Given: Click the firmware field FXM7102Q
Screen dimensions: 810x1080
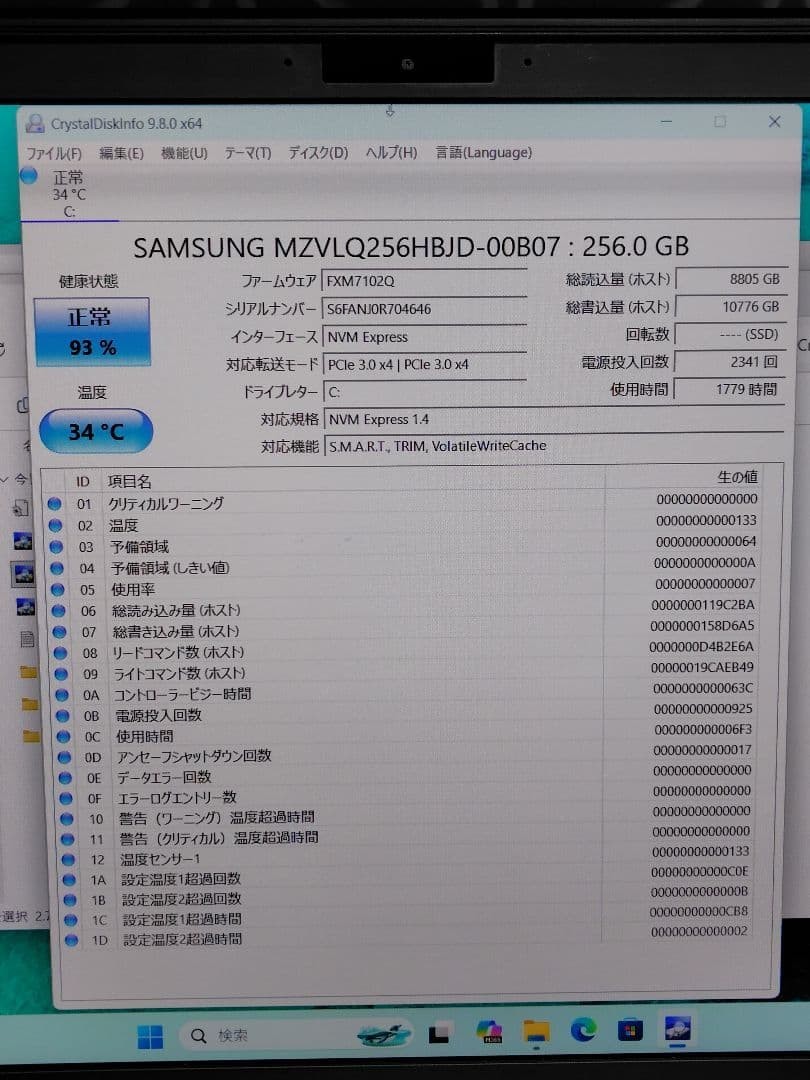Looking at the screenshot, I should 424,281.
